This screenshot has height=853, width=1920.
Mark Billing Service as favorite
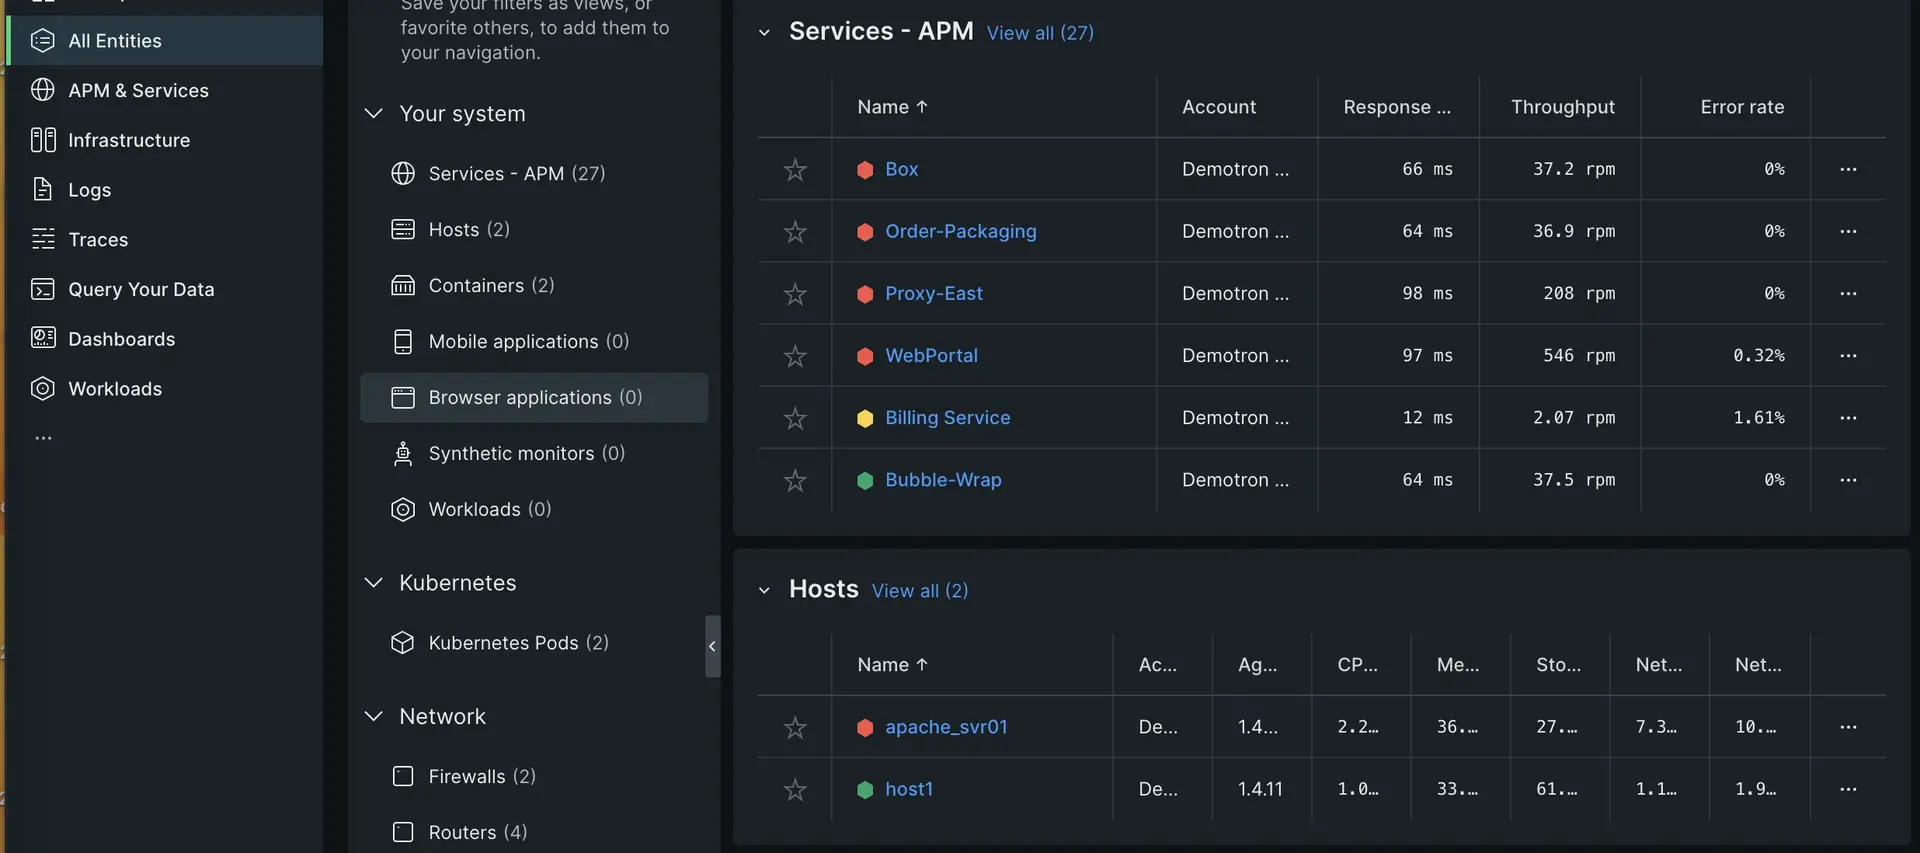pos(795,418)
